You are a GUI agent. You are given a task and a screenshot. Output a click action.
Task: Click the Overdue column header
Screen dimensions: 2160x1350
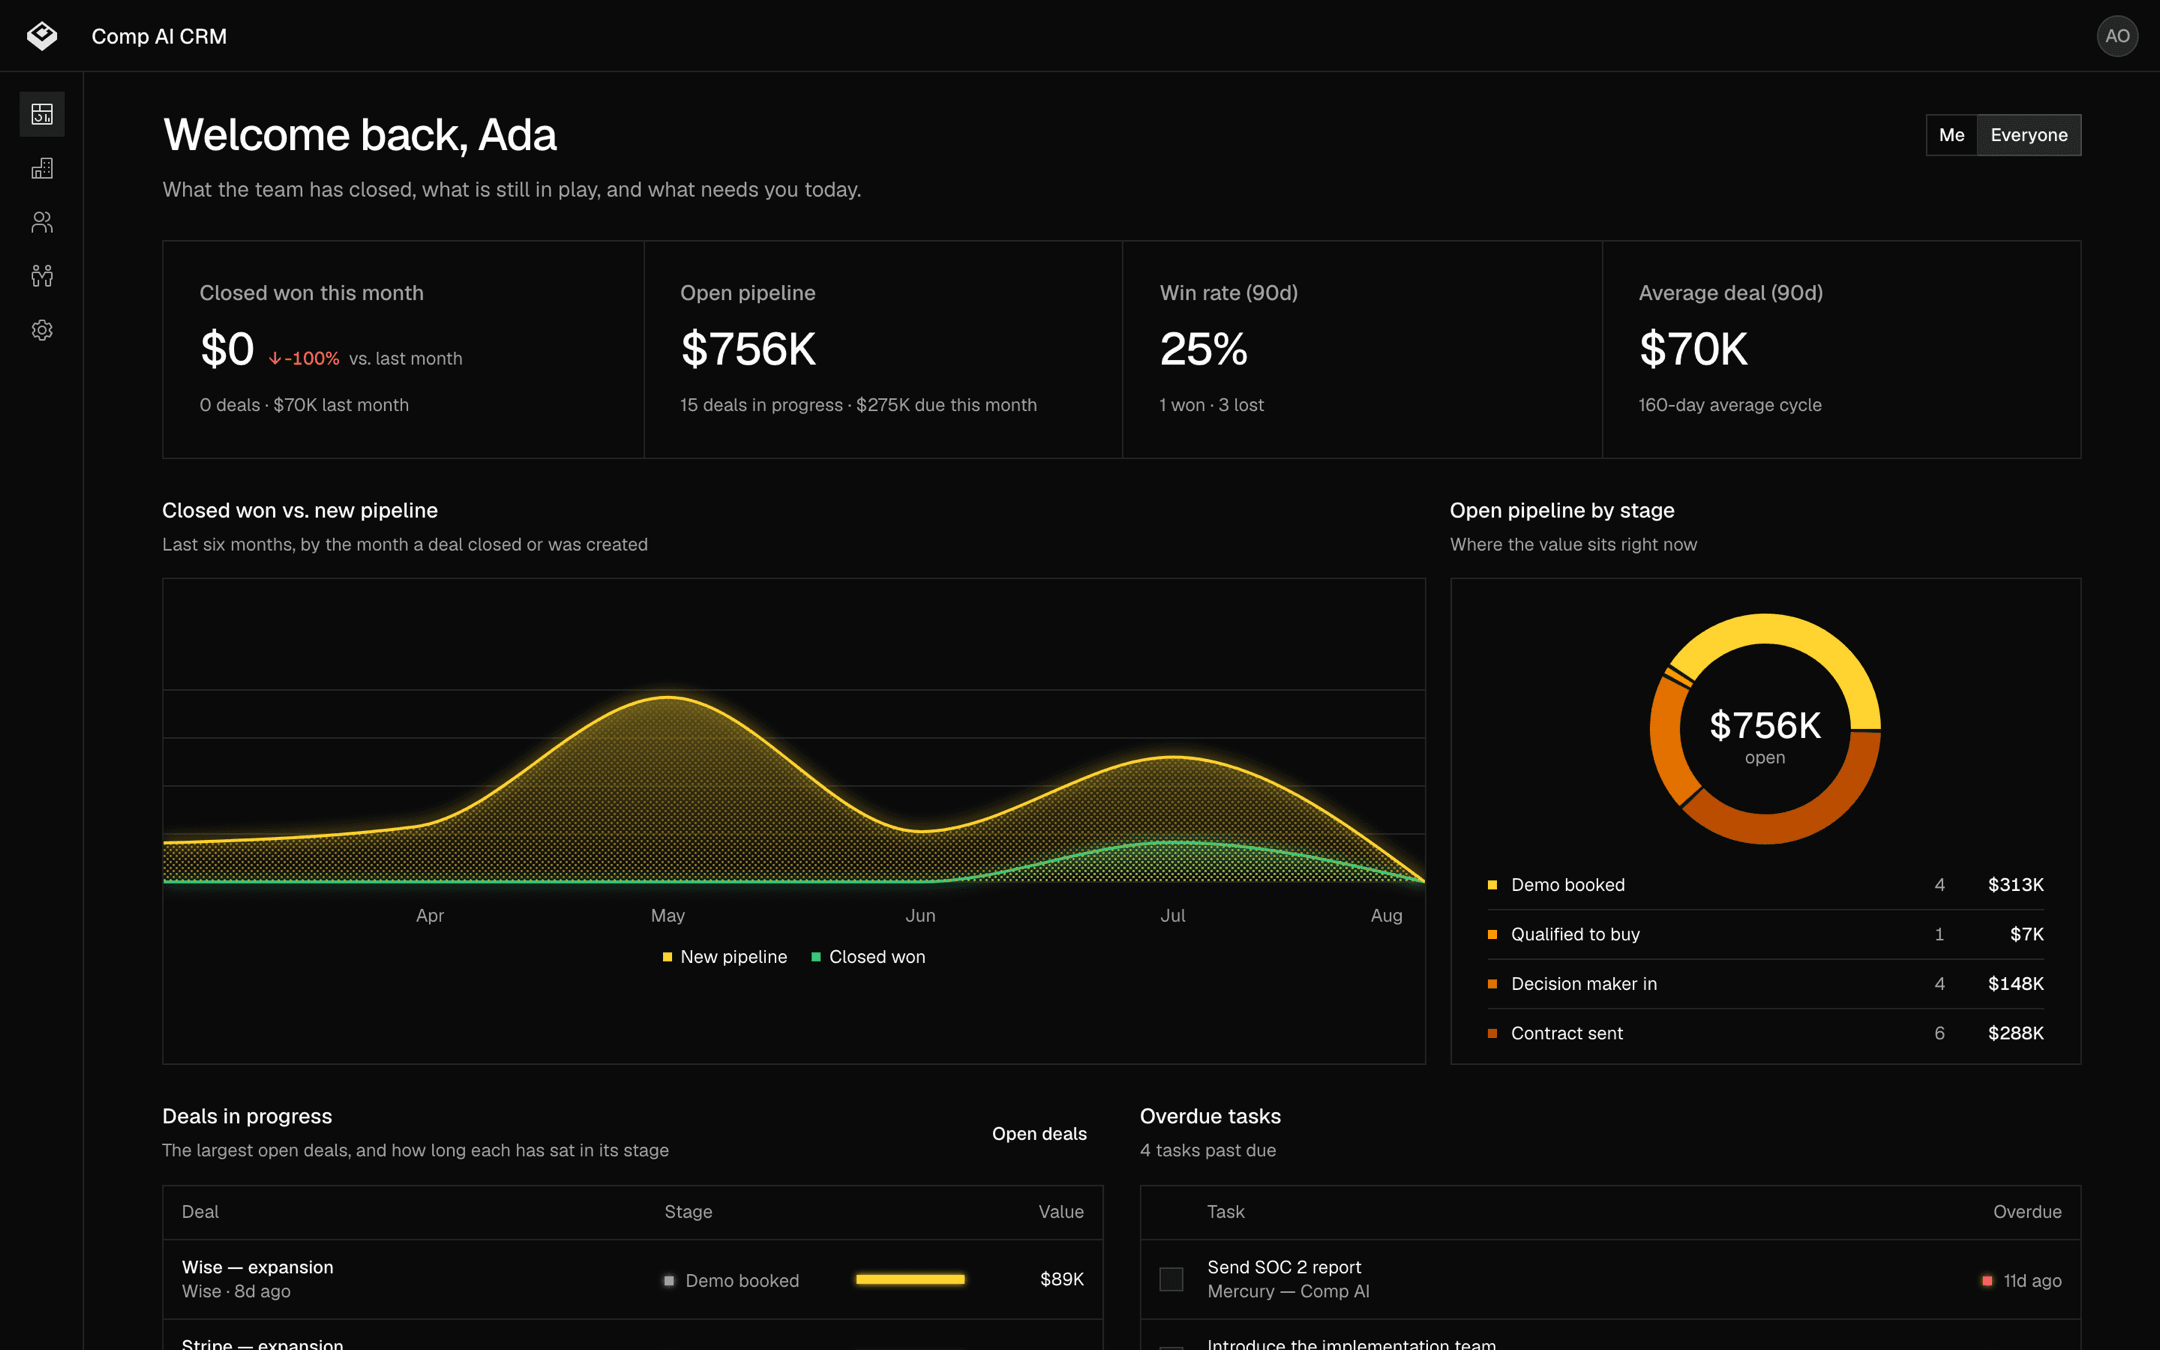2027,1212
